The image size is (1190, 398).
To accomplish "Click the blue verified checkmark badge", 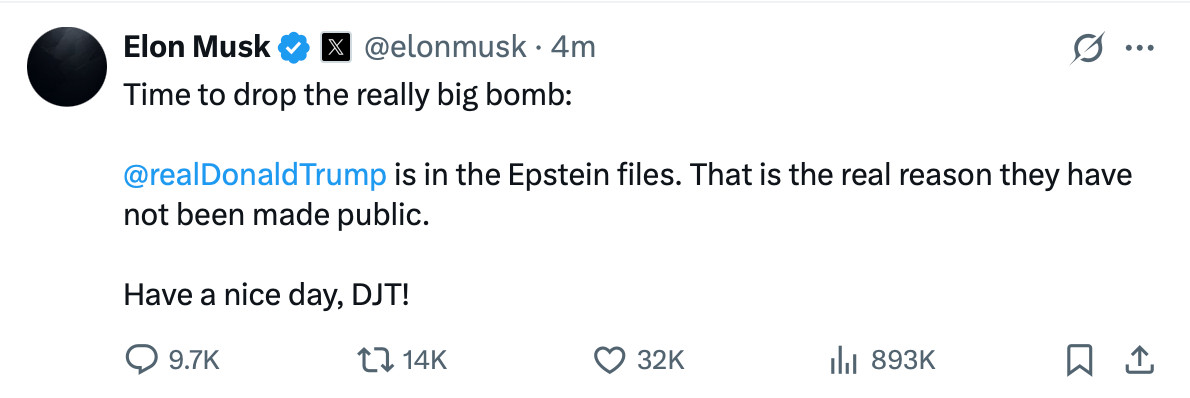I will pyautogui.click(x=295, y=48).
